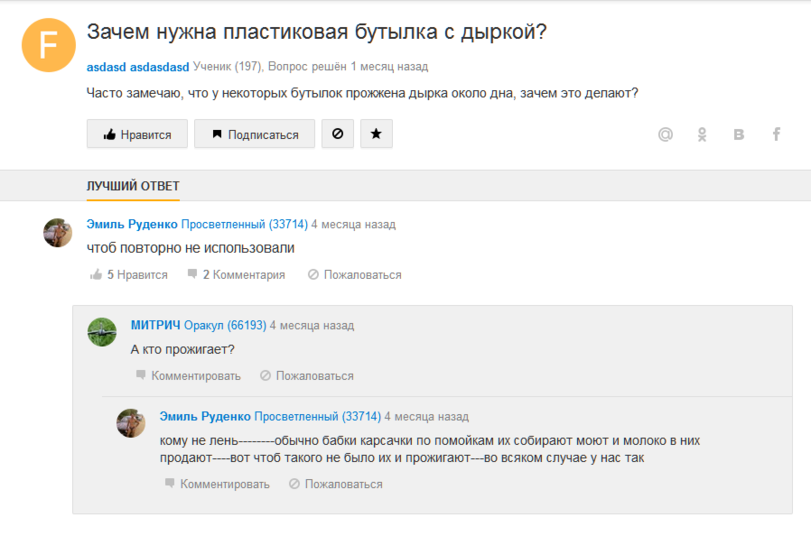
Task: Add question to favorites with star icon
Action: 376,134
